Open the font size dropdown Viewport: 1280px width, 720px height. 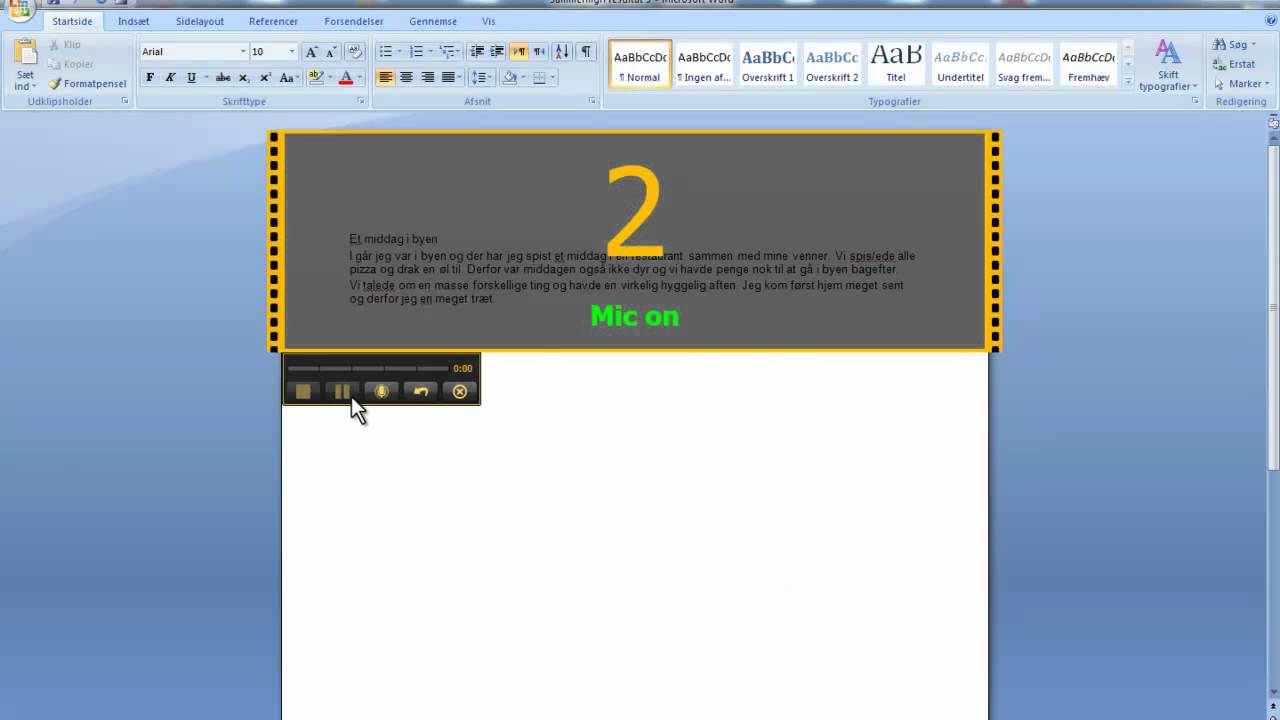coord(292,51)
